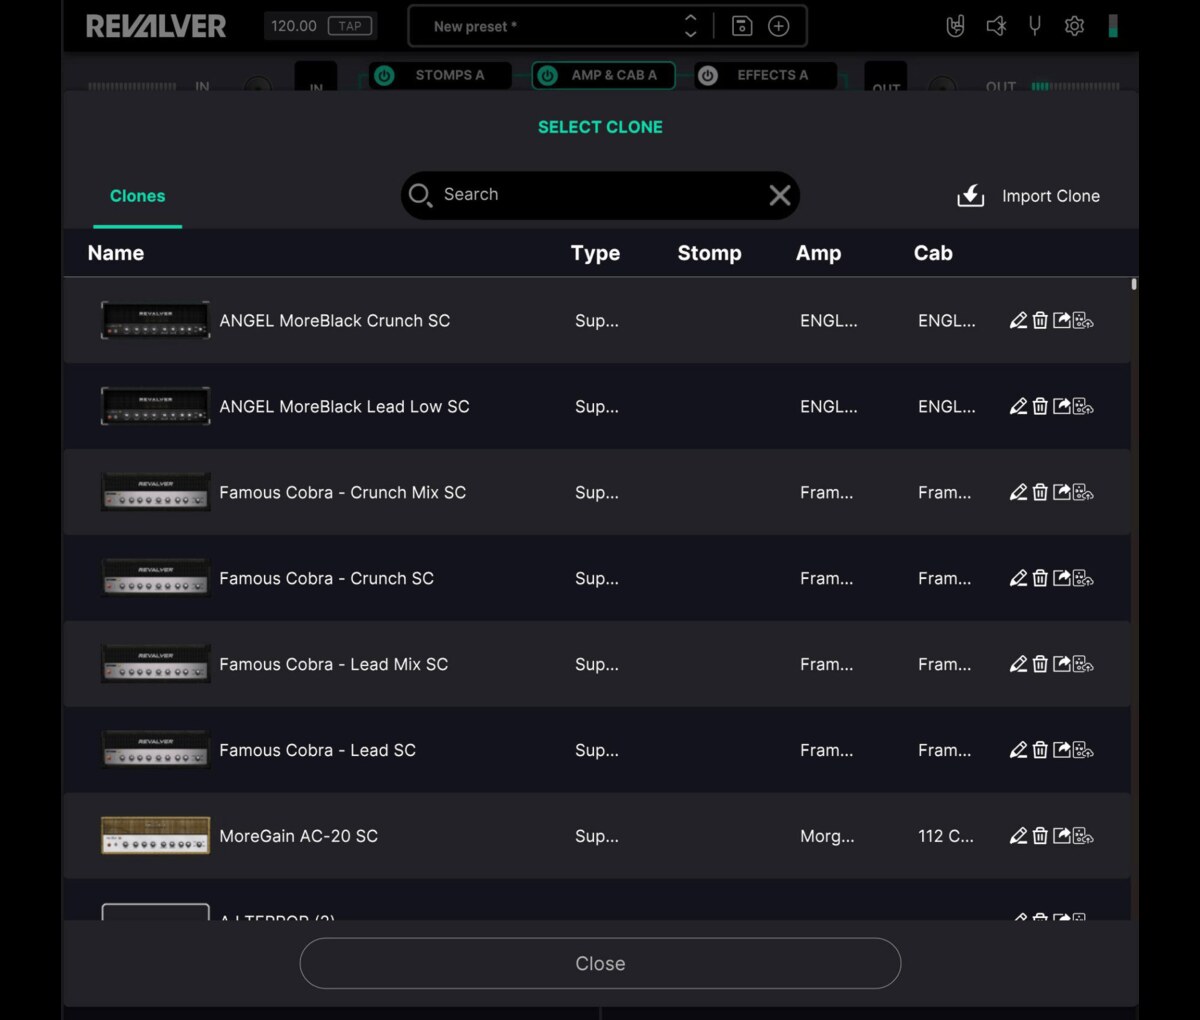Enable EFFECTS A power button
Screen dimensions: 1200x1020
[x=708, y=75]
